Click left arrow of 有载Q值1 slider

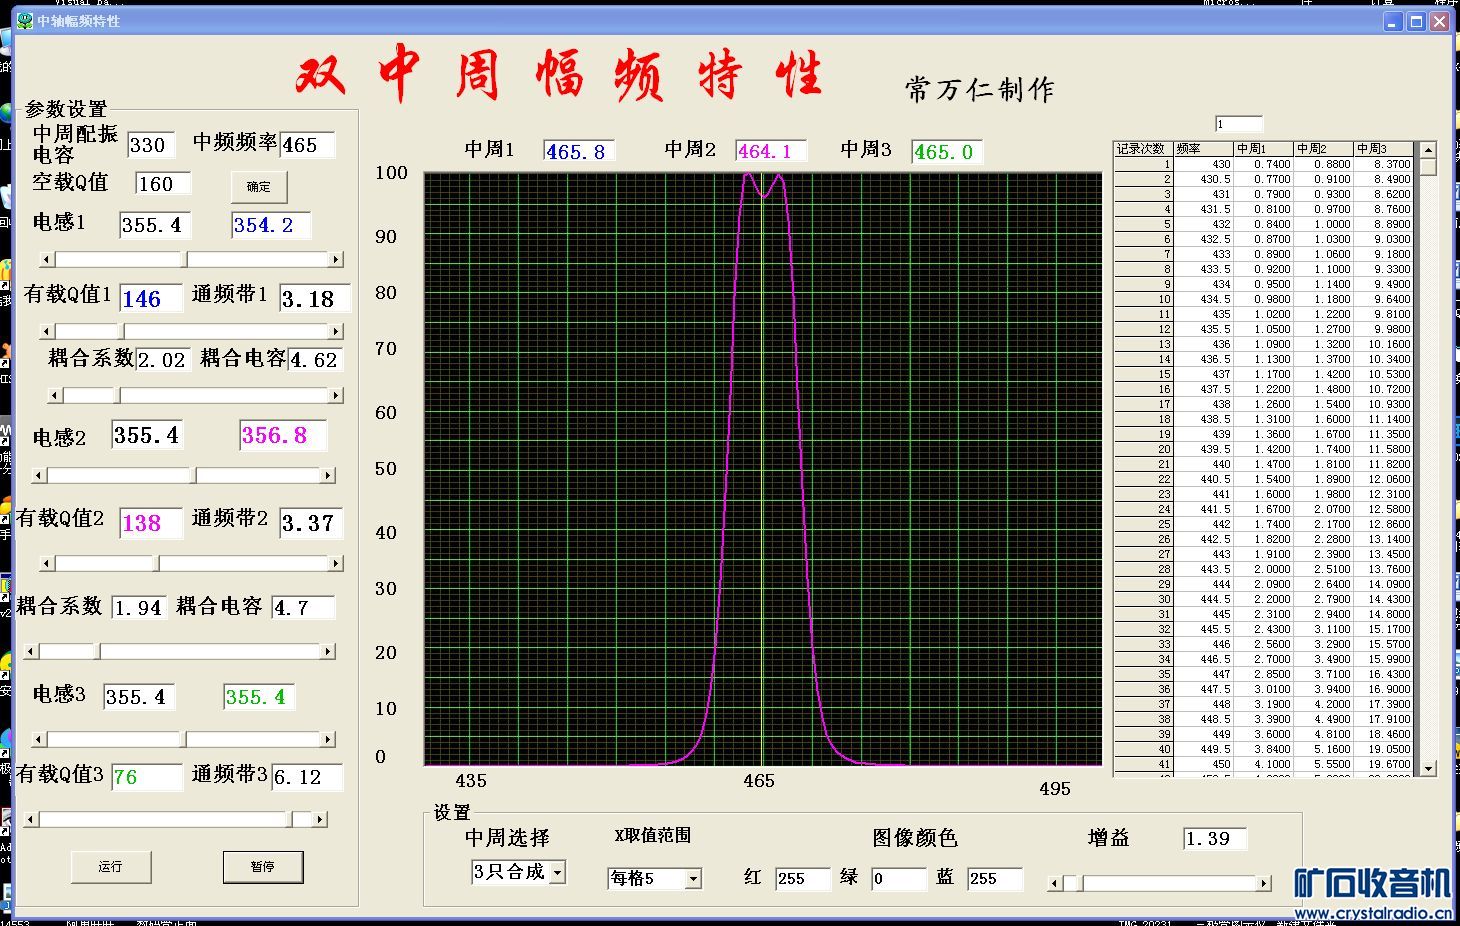[46, 331]
